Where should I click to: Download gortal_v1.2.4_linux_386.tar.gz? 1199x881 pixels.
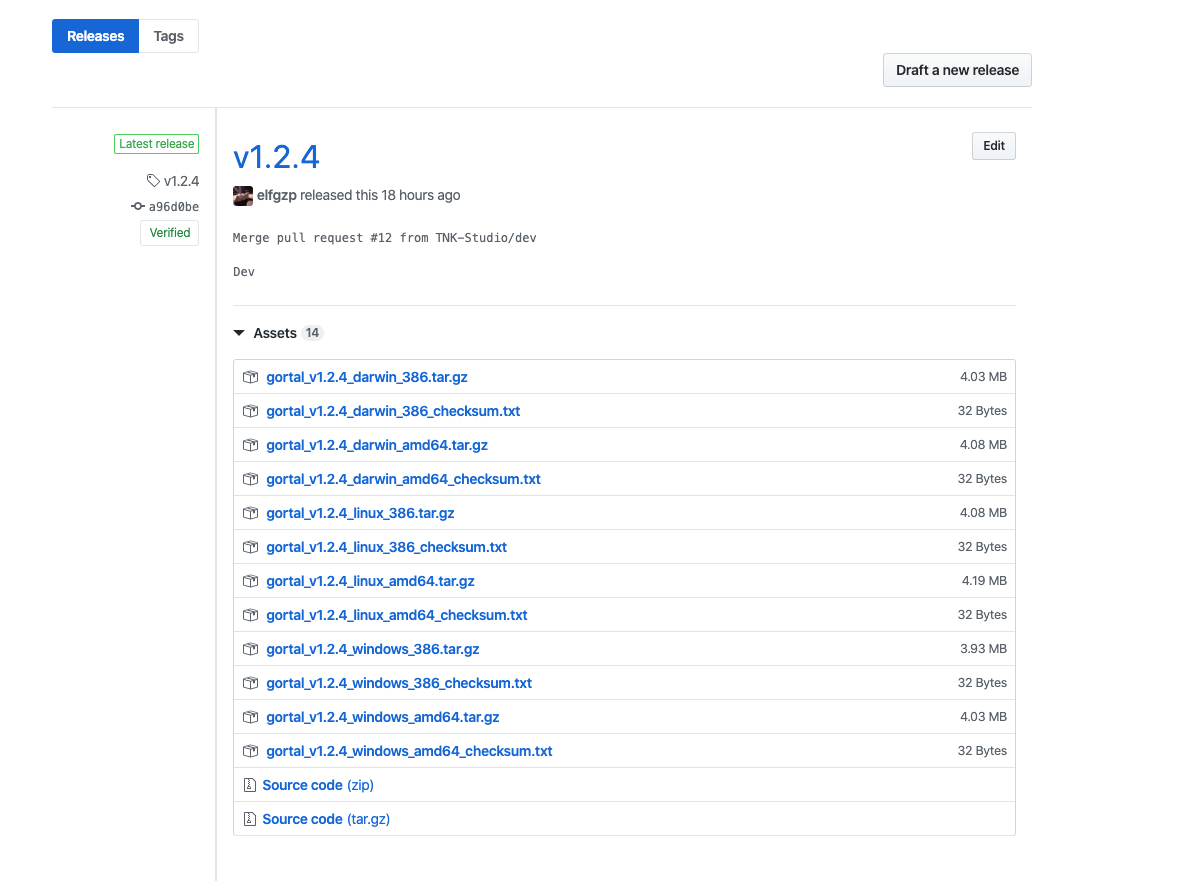click(360, 513)
